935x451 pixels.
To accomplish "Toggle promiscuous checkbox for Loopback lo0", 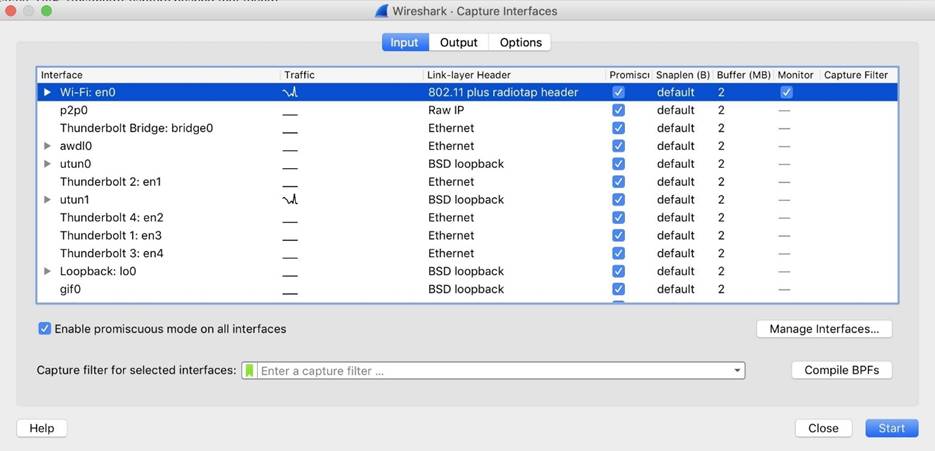I will pyautogui.click(x=618, y=272).
